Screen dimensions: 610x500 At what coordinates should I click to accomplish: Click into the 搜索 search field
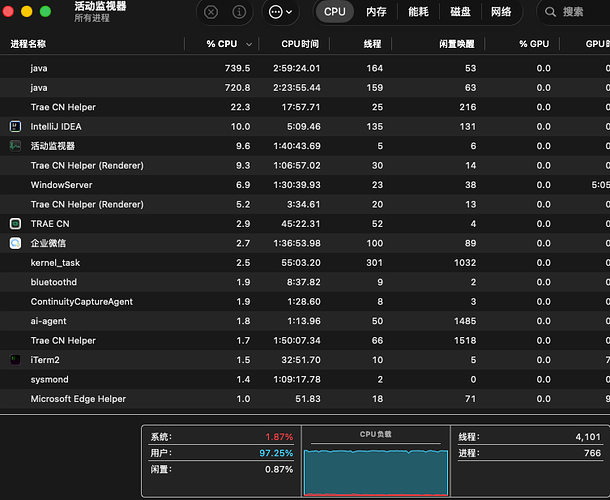(582, 12)
